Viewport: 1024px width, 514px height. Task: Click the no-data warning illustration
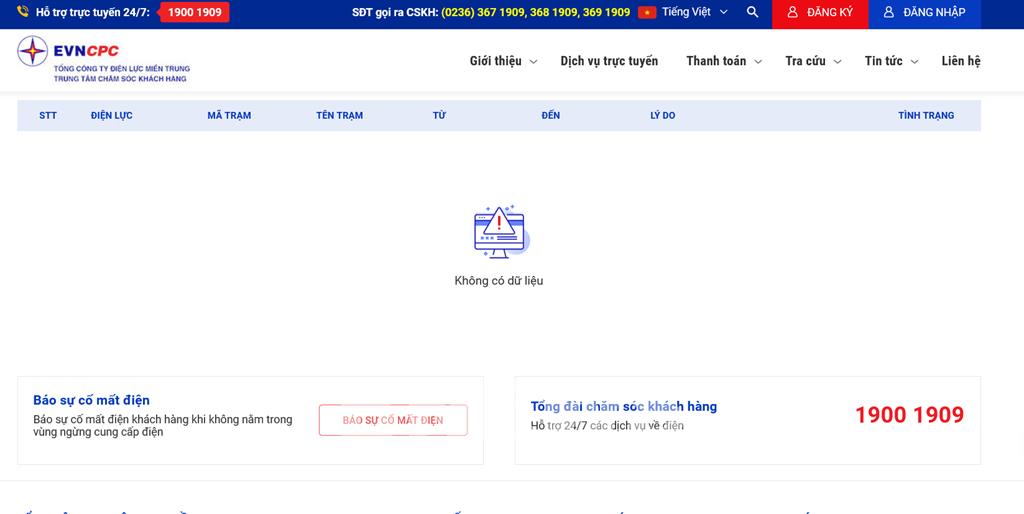pos(499,232)
